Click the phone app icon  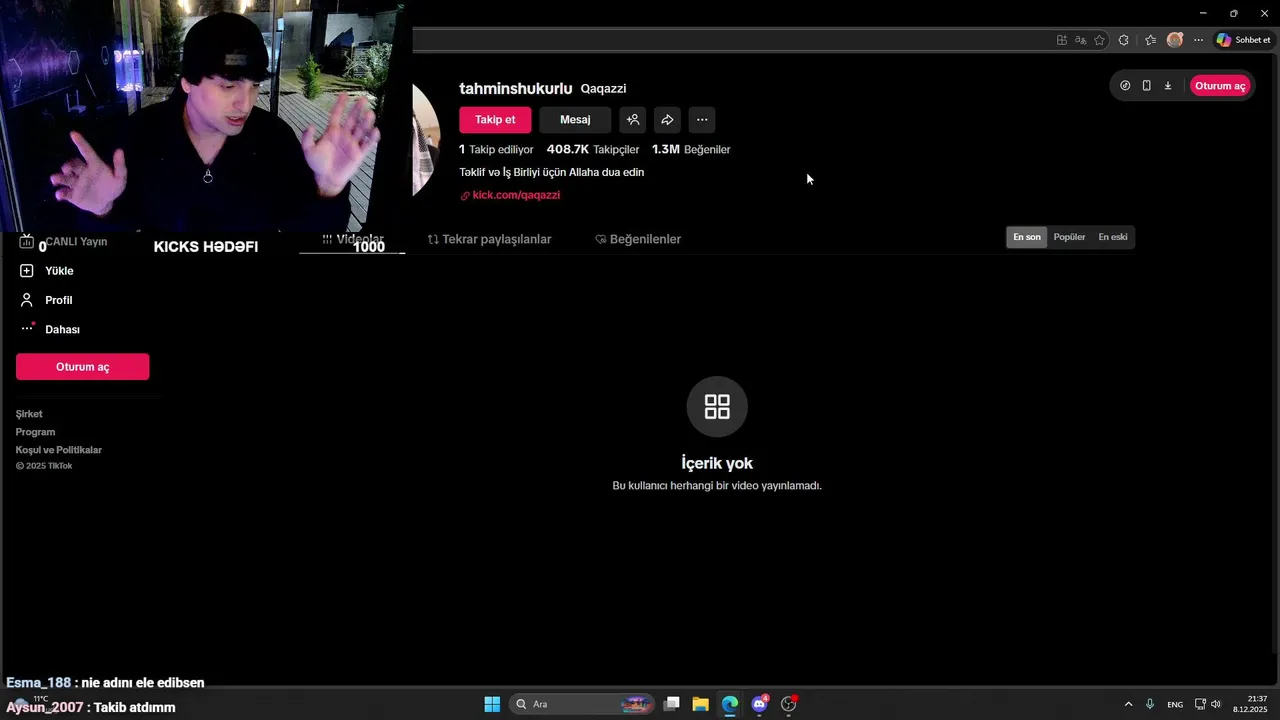(1146, 86)
